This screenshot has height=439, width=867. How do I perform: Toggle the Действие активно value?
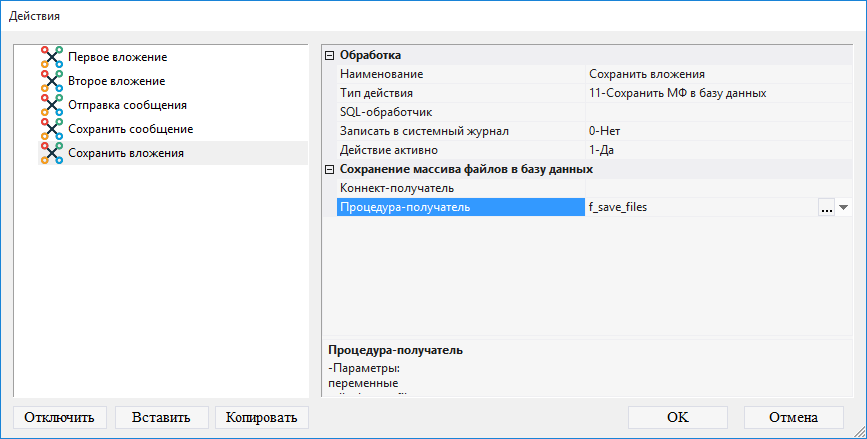[x=715, y=150]
